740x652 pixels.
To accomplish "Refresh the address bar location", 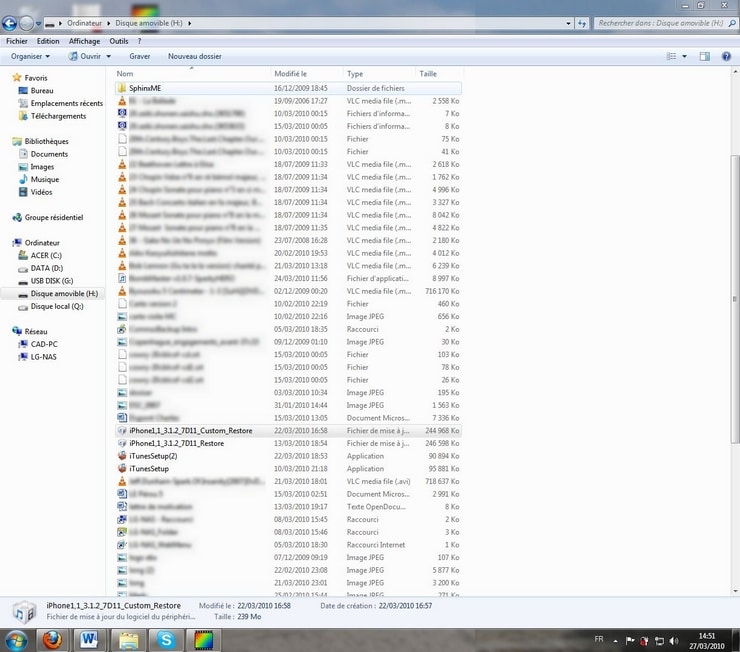I will click(x=582, y=23).
